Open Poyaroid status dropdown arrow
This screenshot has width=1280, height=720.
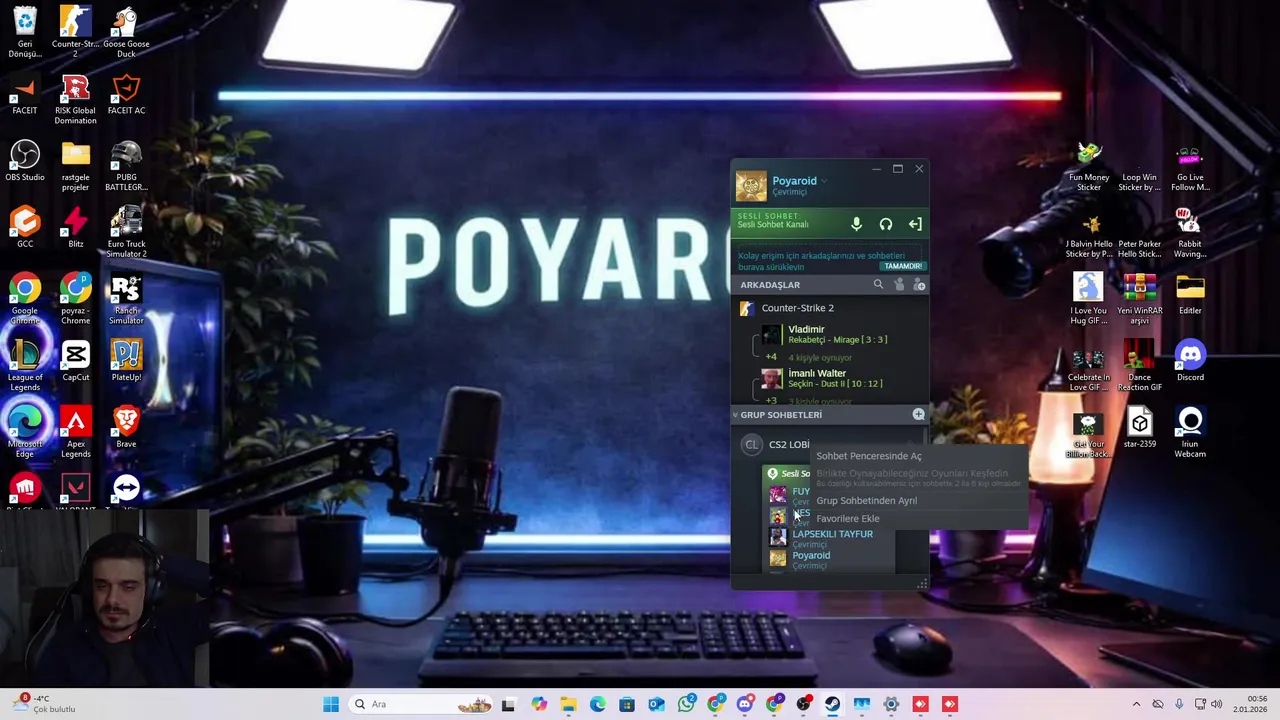tap(825, 182)
